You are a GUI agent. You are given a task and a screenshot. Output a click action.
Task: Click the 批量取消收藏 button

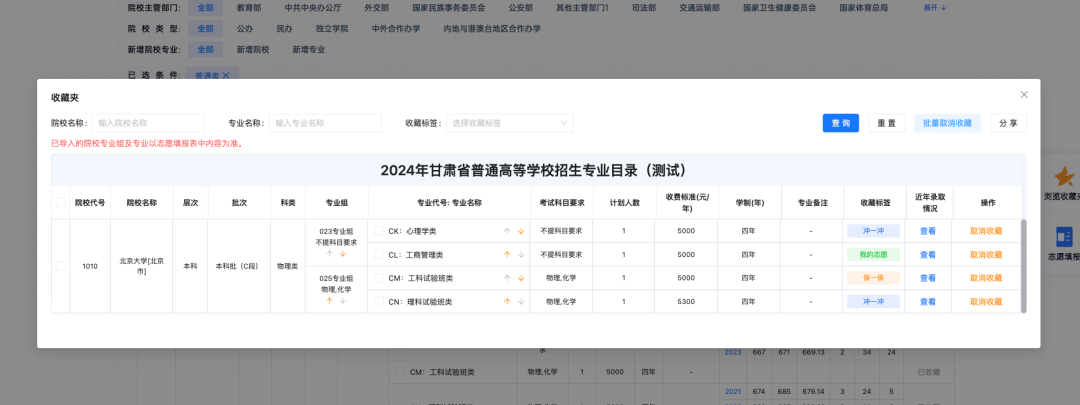click(x=946, y=123)
